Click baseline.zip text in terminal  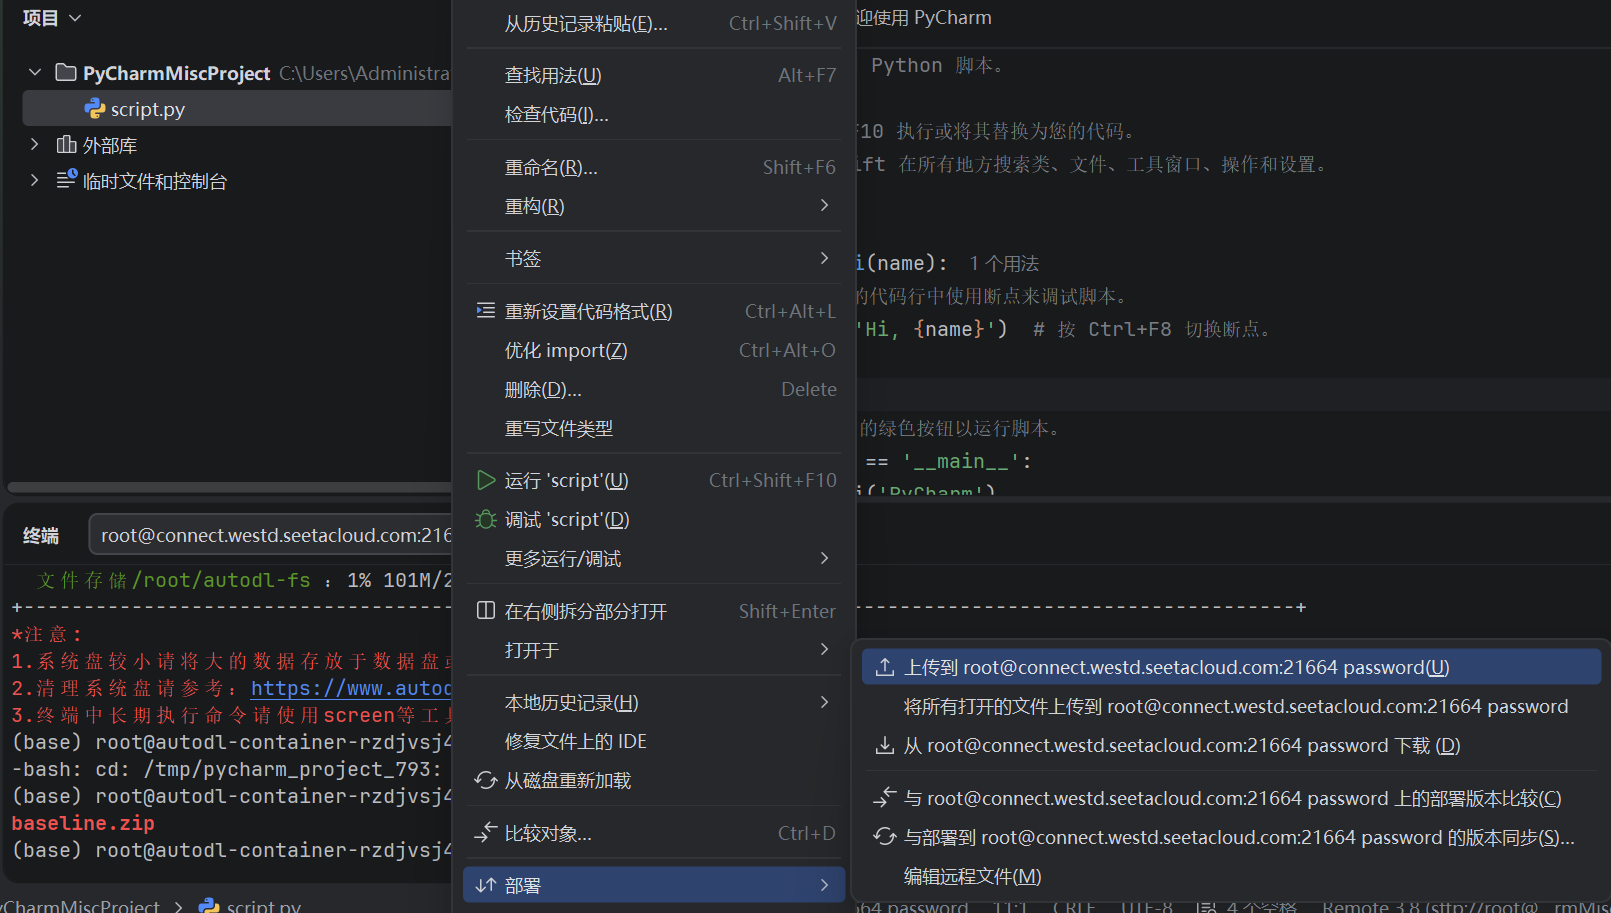click(83, 823)
